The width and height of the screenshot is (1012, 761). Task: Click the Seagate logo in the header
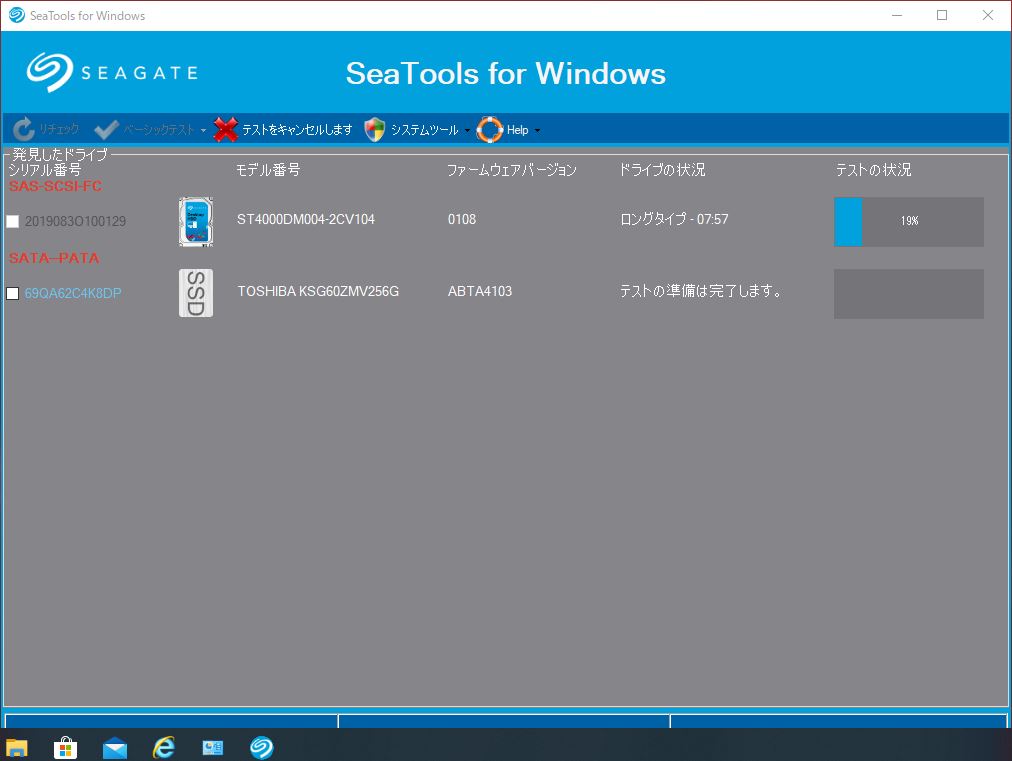click(112, 72)
